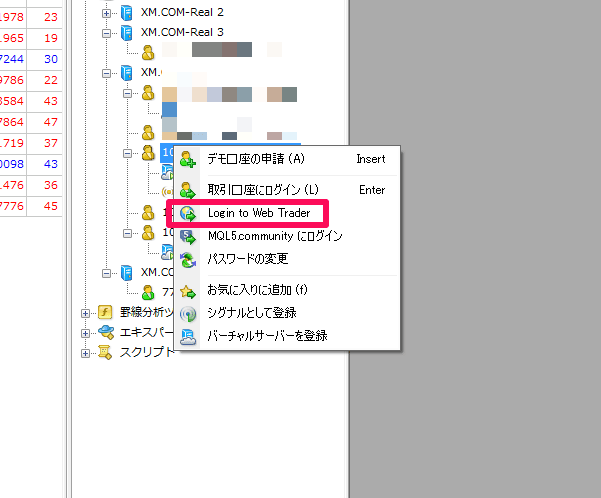The image size is (601, 498).
Task: Select the XM.COM-Real 3 tree label
Action: click(182, 32)
